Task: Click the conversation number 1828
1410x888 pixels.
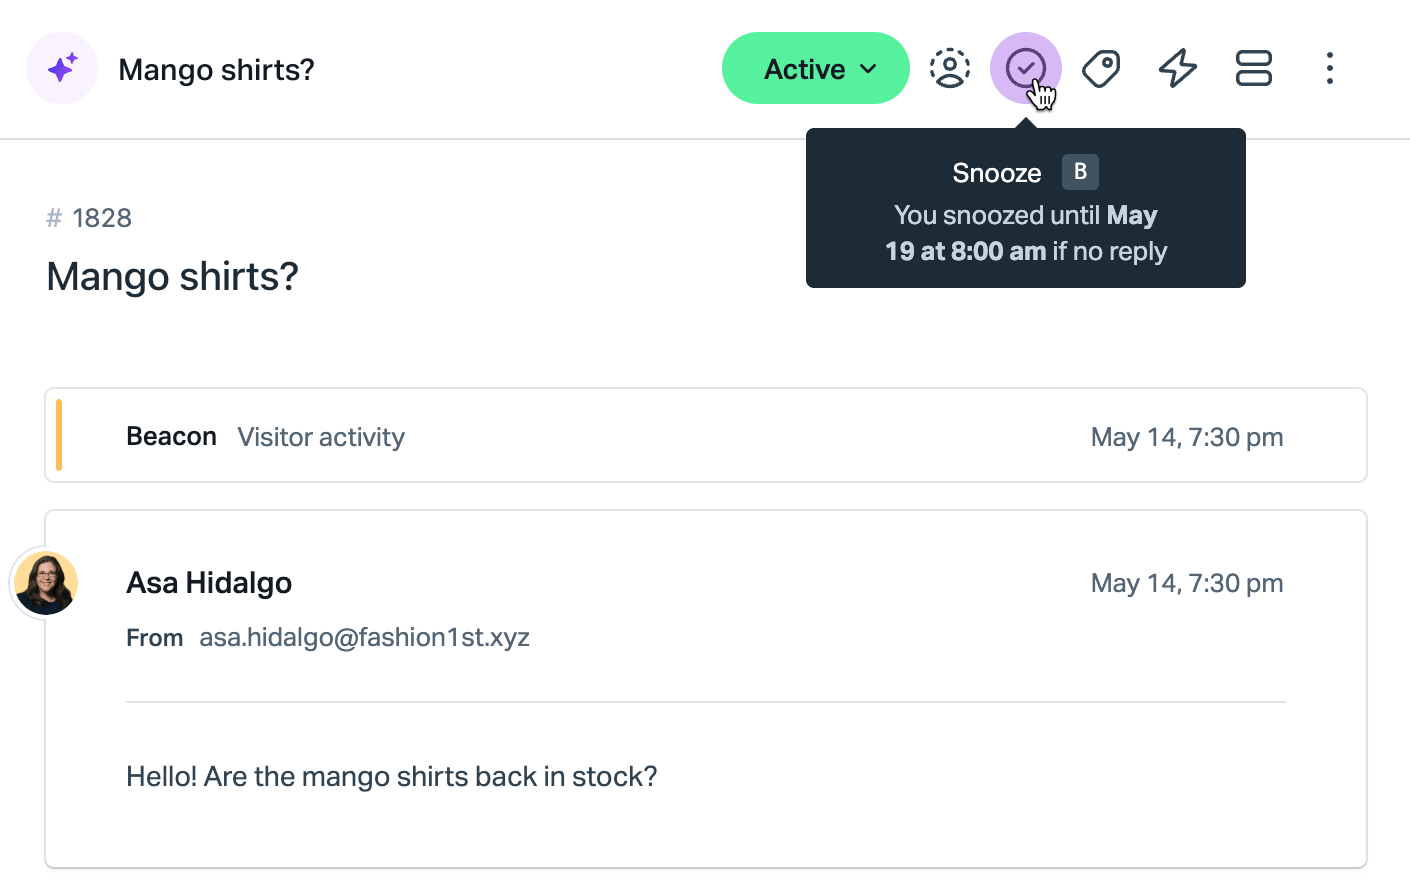Action: point(102,218)
